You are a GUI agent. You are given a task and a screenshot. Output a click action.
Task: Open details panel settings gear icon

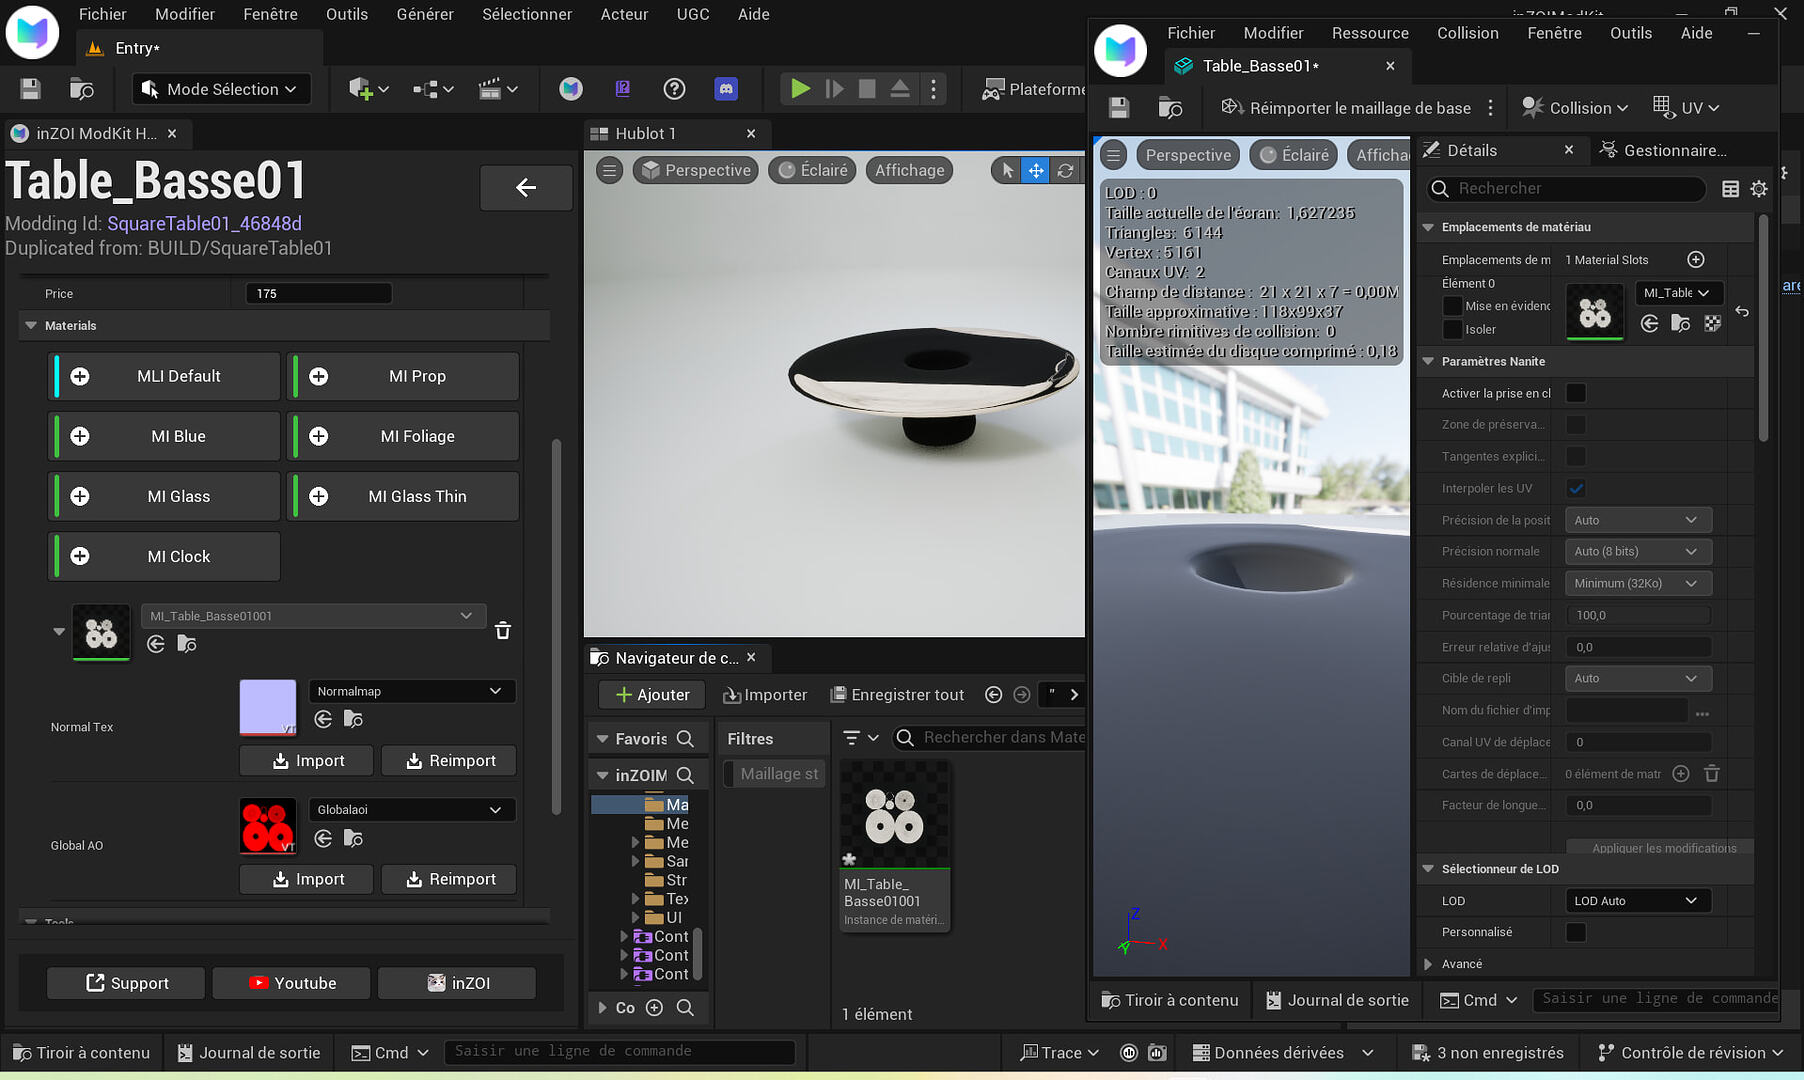click(1759, 189)
